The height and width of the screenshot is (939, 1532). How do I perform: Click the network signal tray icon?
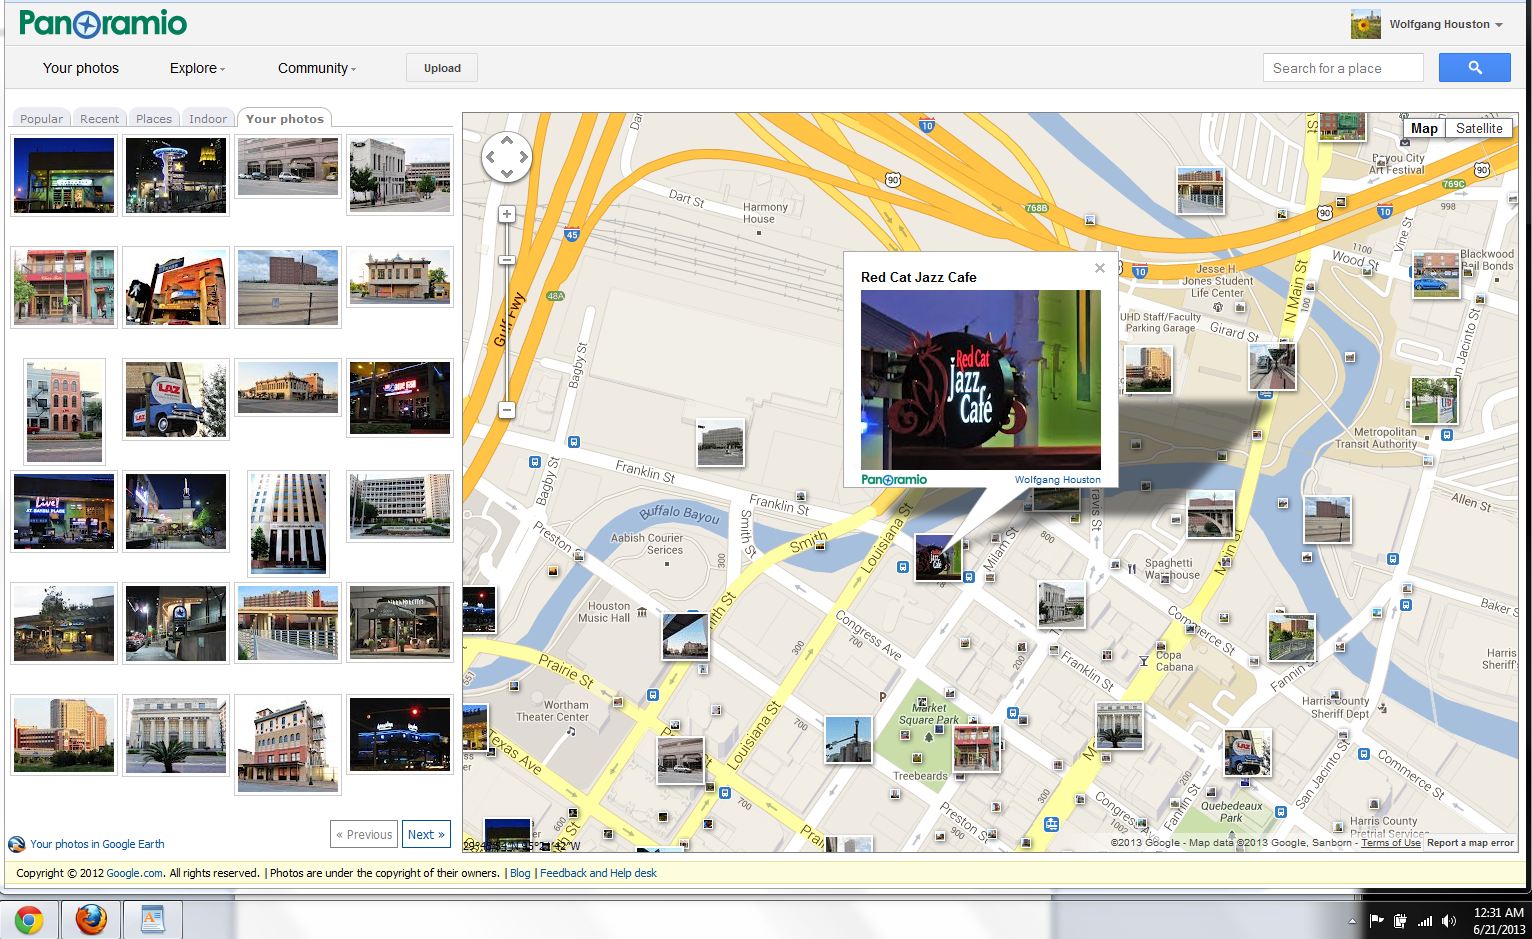tap(1425, 921)
